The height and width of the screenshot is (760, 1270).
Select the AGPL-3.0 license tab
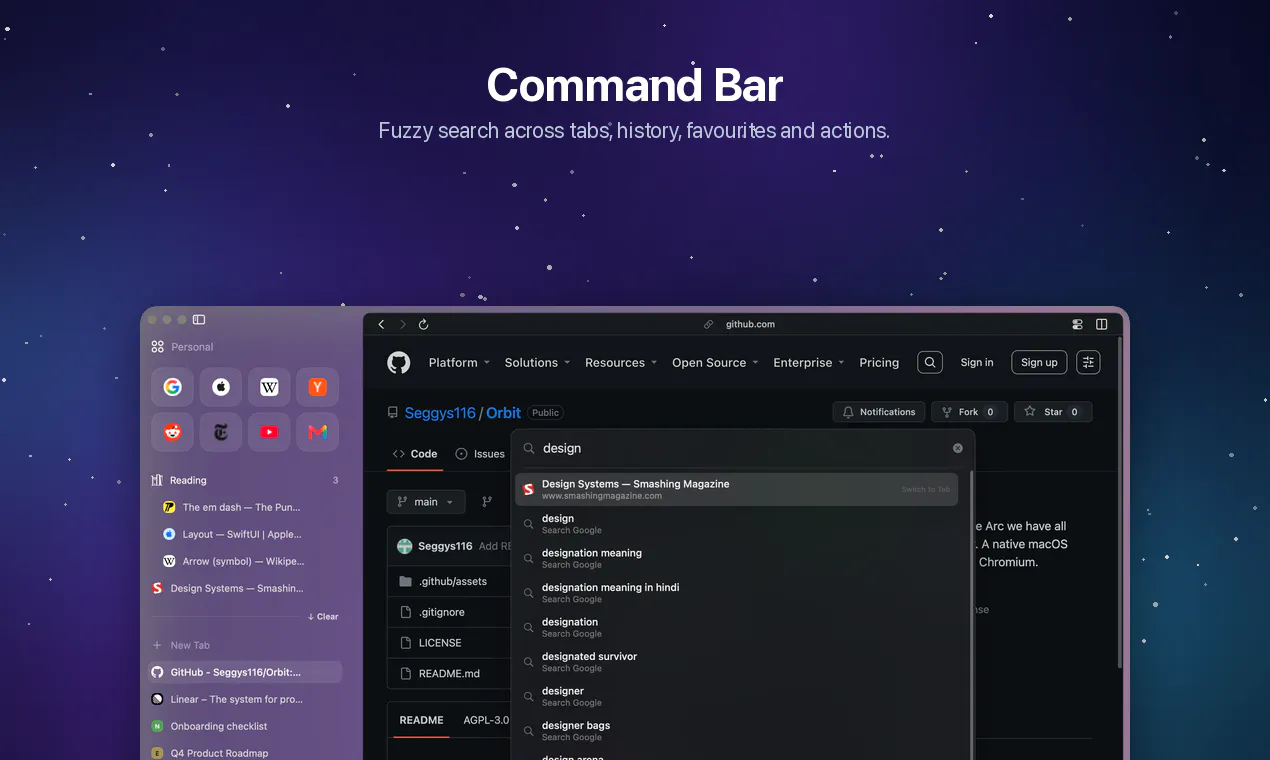click(x=486, y=720)
